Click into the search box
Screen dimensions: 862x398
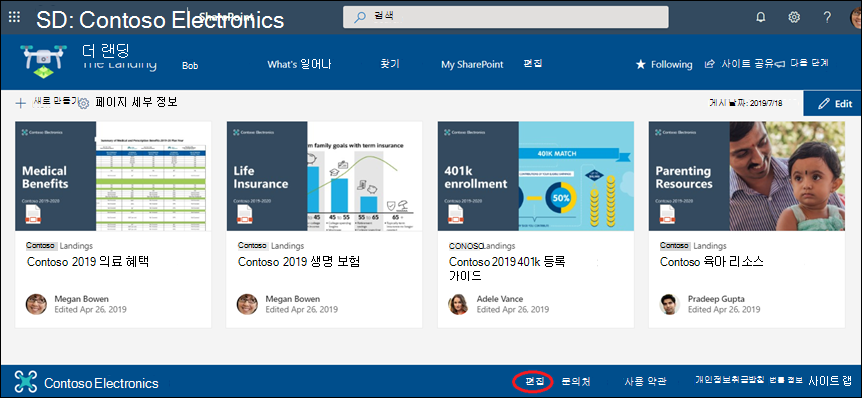(x=506, y=17)
